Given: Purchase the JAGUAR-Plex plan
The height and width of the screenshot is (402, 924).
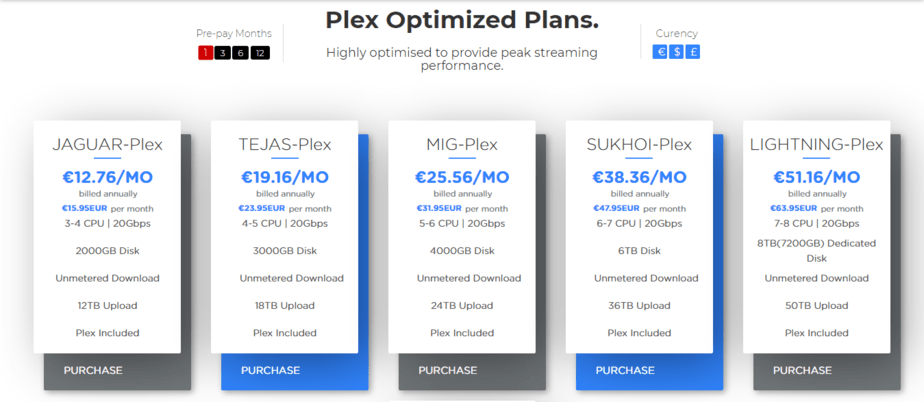Looking at the screenshot, I should 93,370.
